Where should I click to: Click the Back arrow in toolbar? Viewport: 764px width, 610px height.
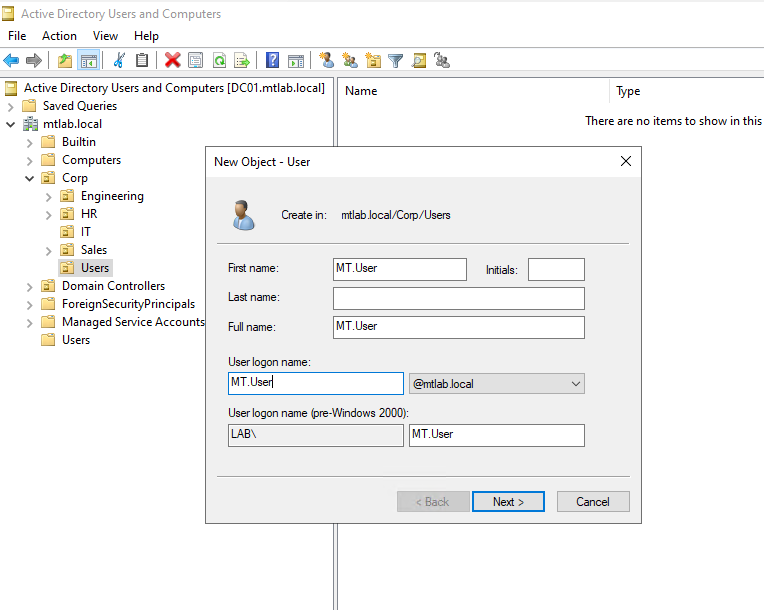click(x=11, y=61)
